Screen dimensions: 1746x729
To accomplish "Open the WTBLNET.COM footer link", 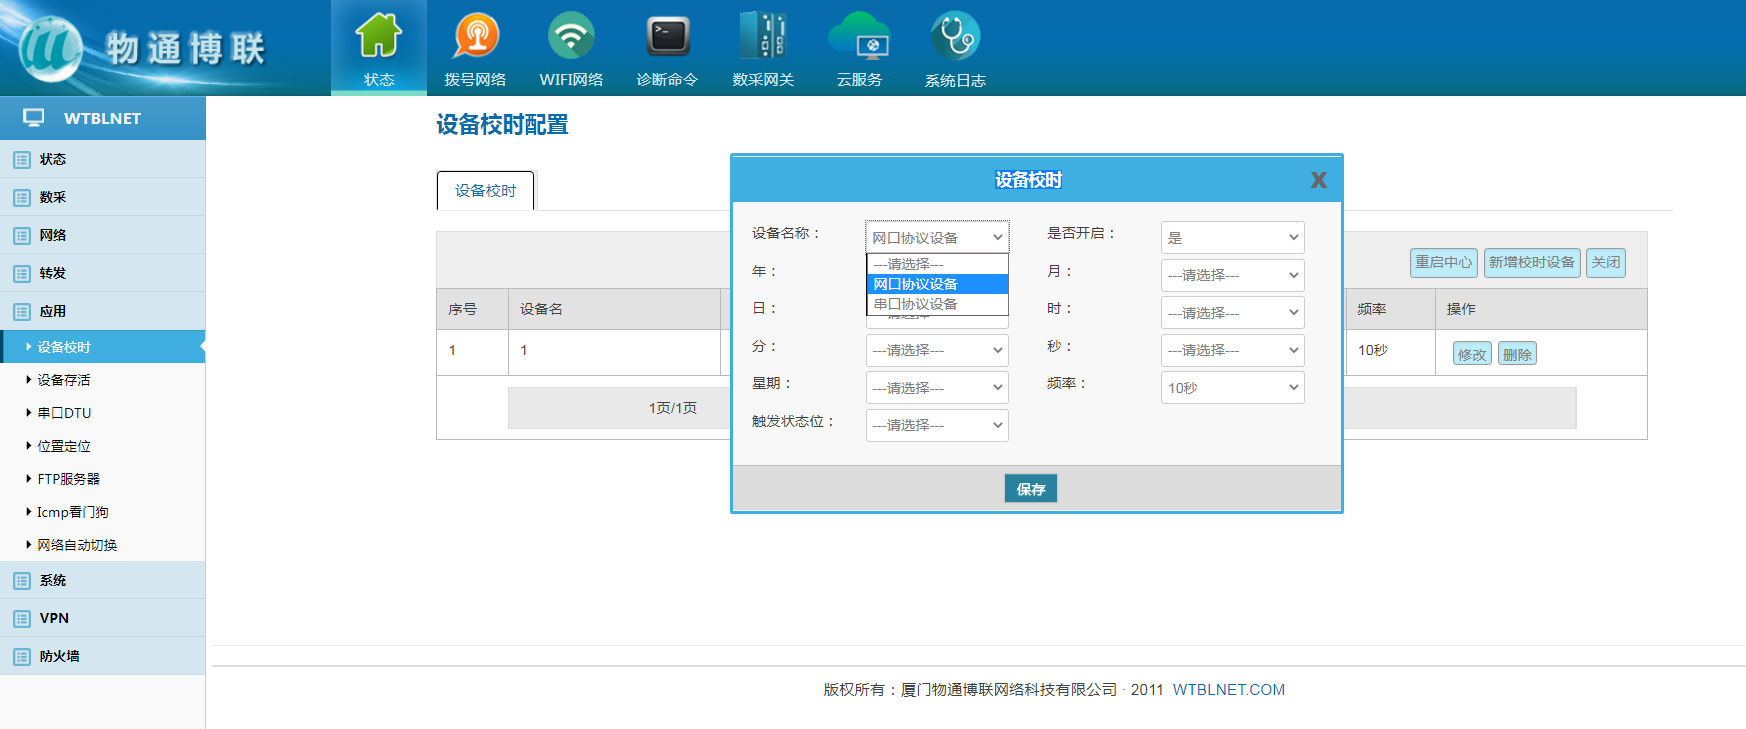I will pyautogui.click(x=1228, y=690).
